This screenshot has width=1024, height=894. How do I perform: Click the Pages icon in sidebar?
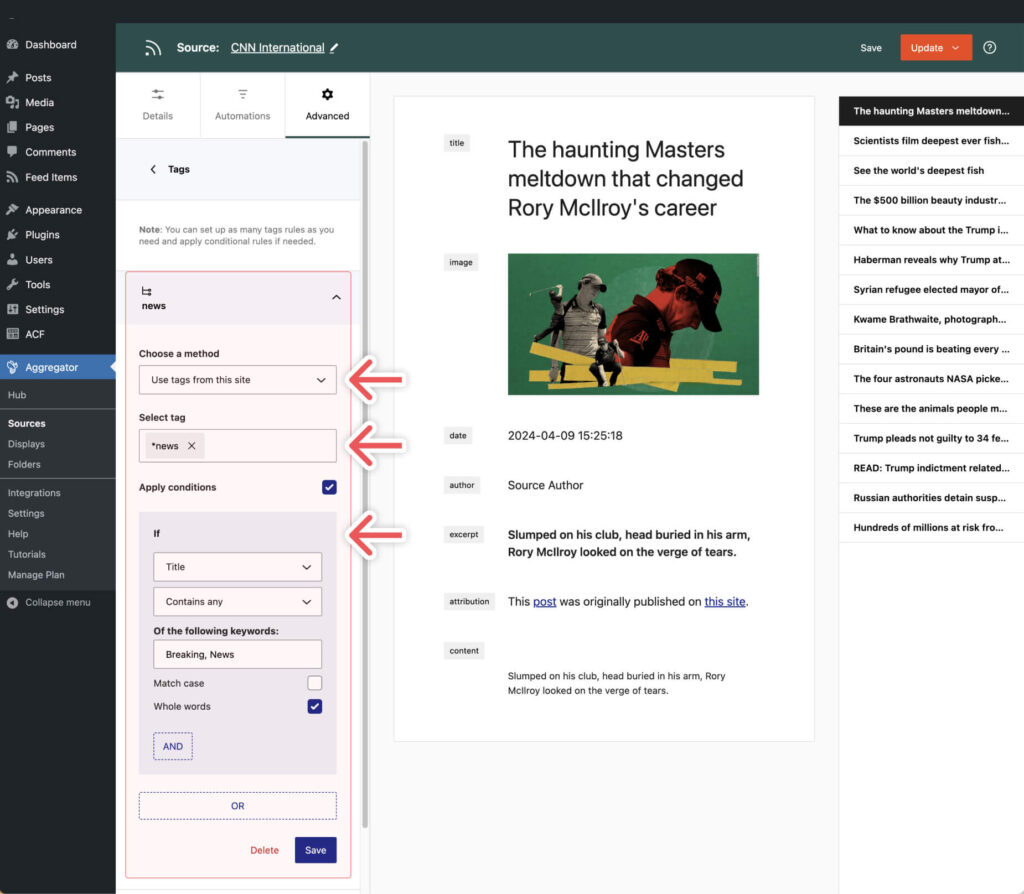[12, 127]
